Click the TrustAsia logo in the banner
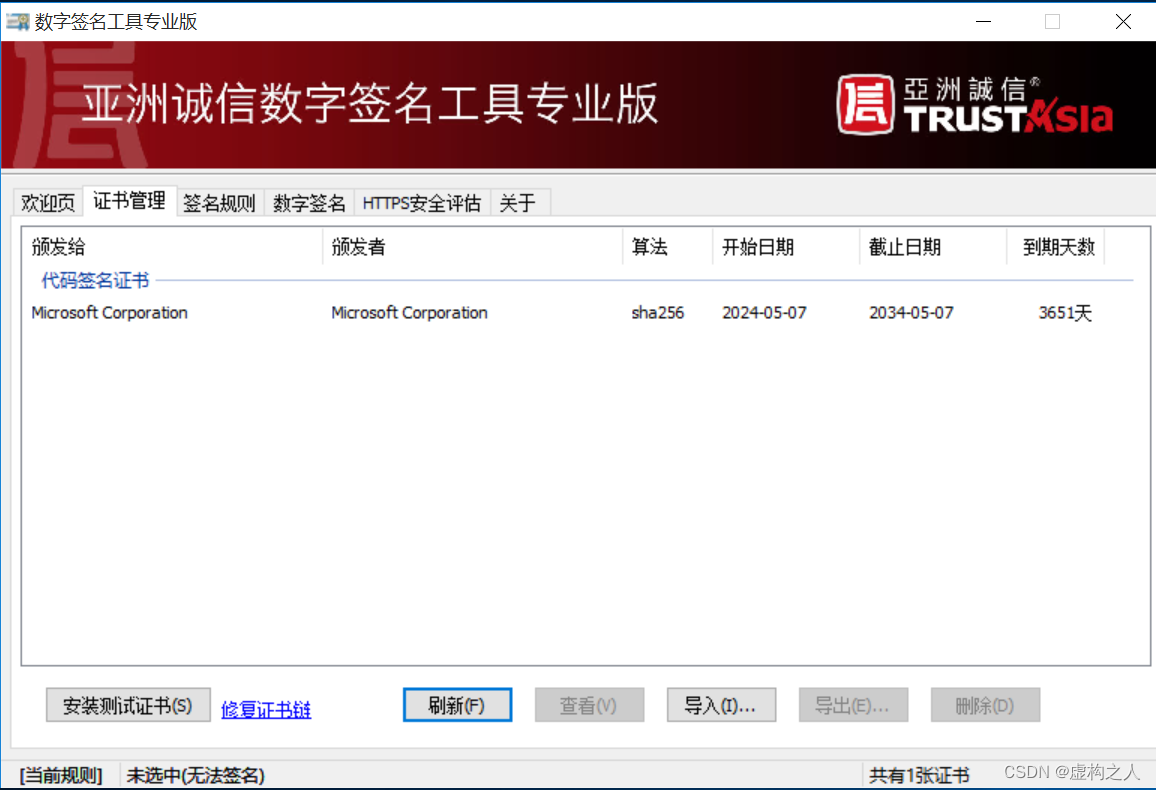Image resolution: width=1156 pixels, height=790 pixels. (975, 105)
